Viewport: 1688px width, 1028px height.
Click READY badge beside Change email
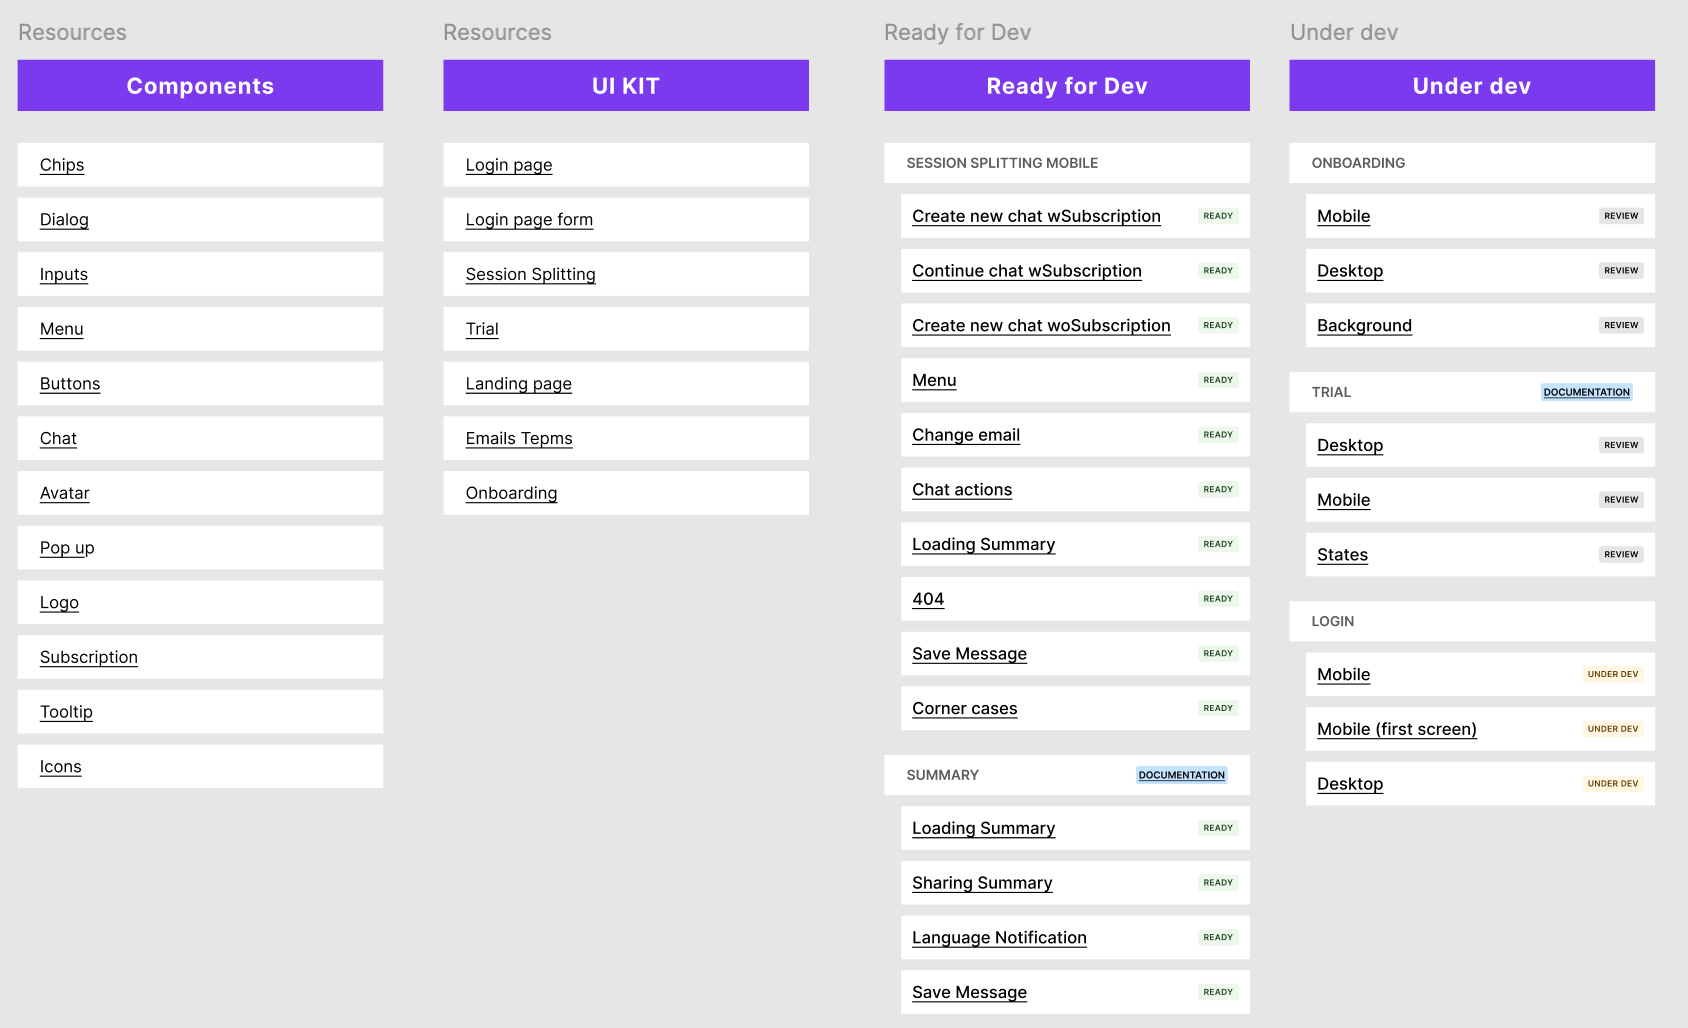[1218, 435]
